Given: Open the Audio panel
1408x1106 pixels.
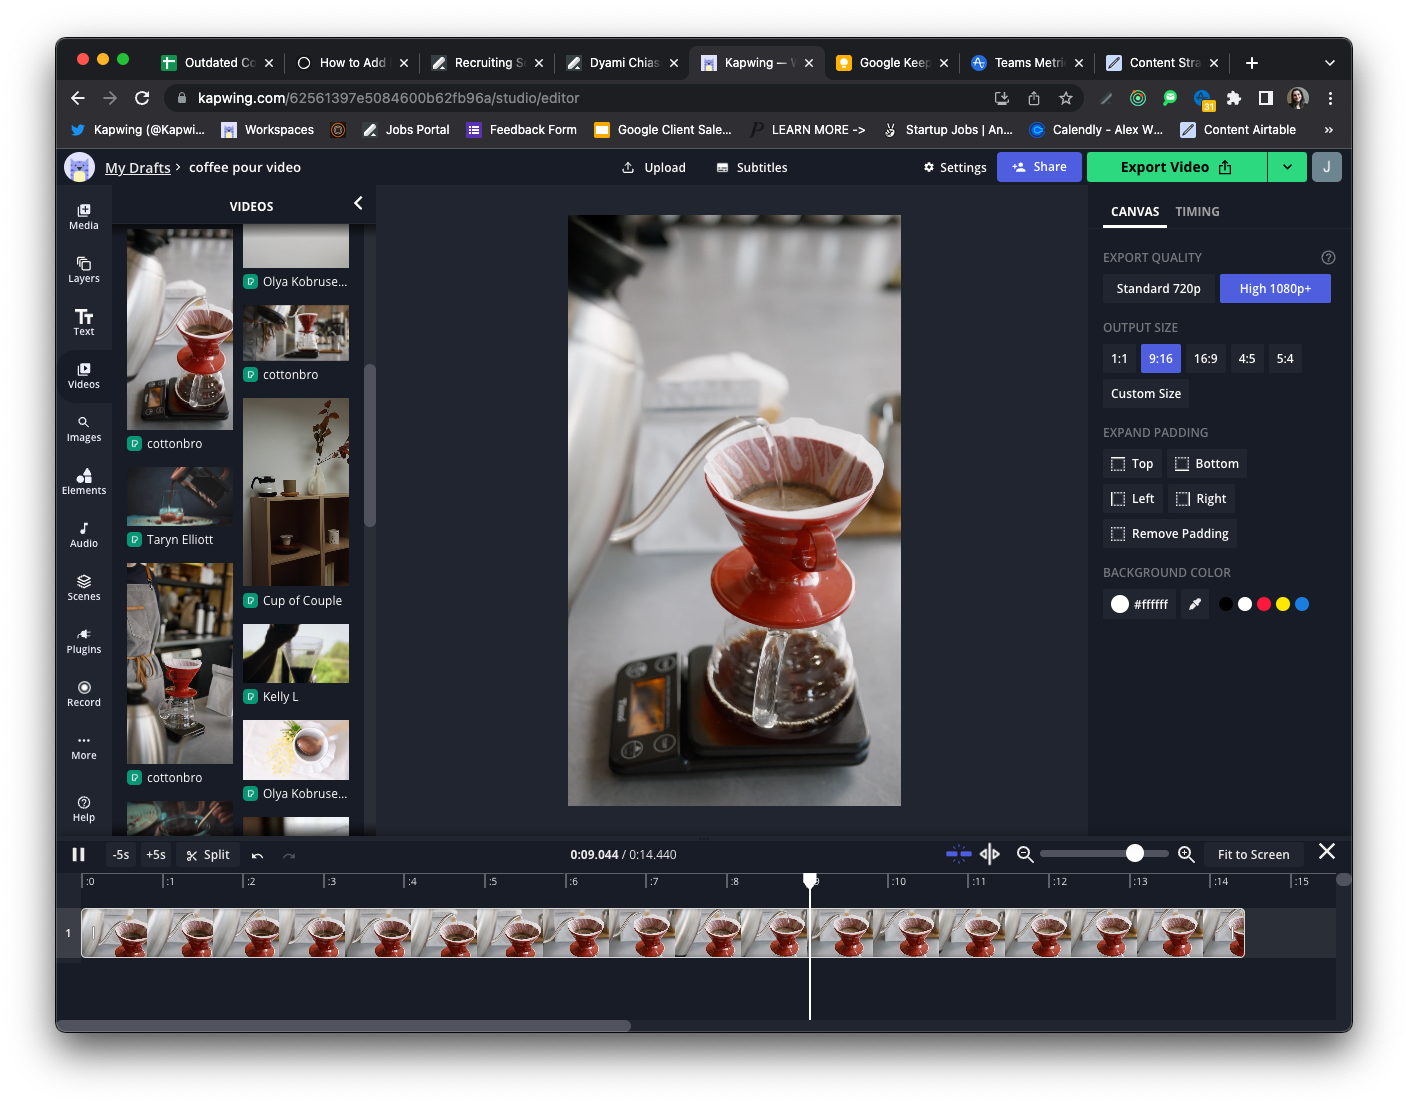Looking at the screenshot, I should point(84,534).
